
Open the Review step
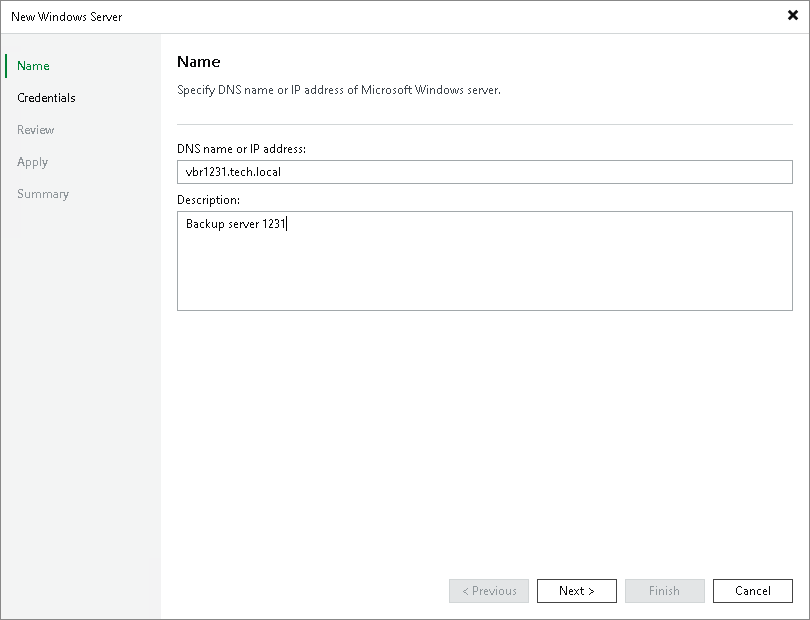click(36, 130)
